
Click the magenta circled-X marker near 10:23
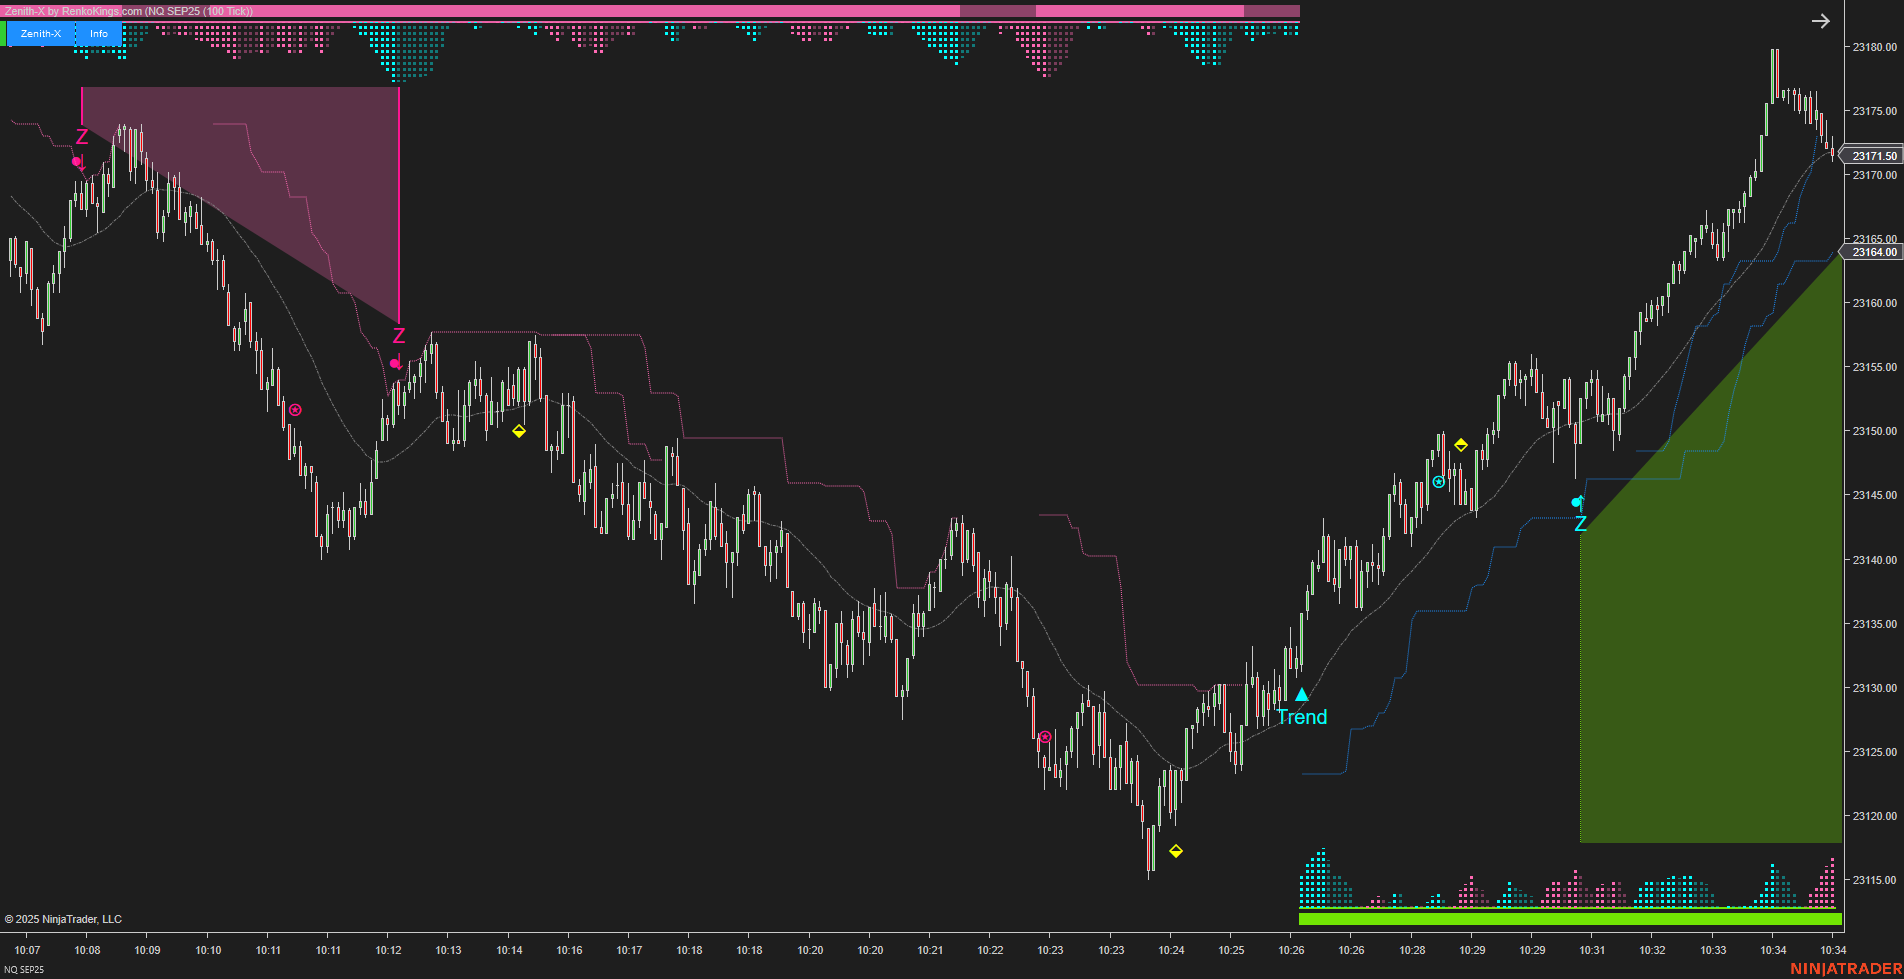click(x=1045, y=736)
